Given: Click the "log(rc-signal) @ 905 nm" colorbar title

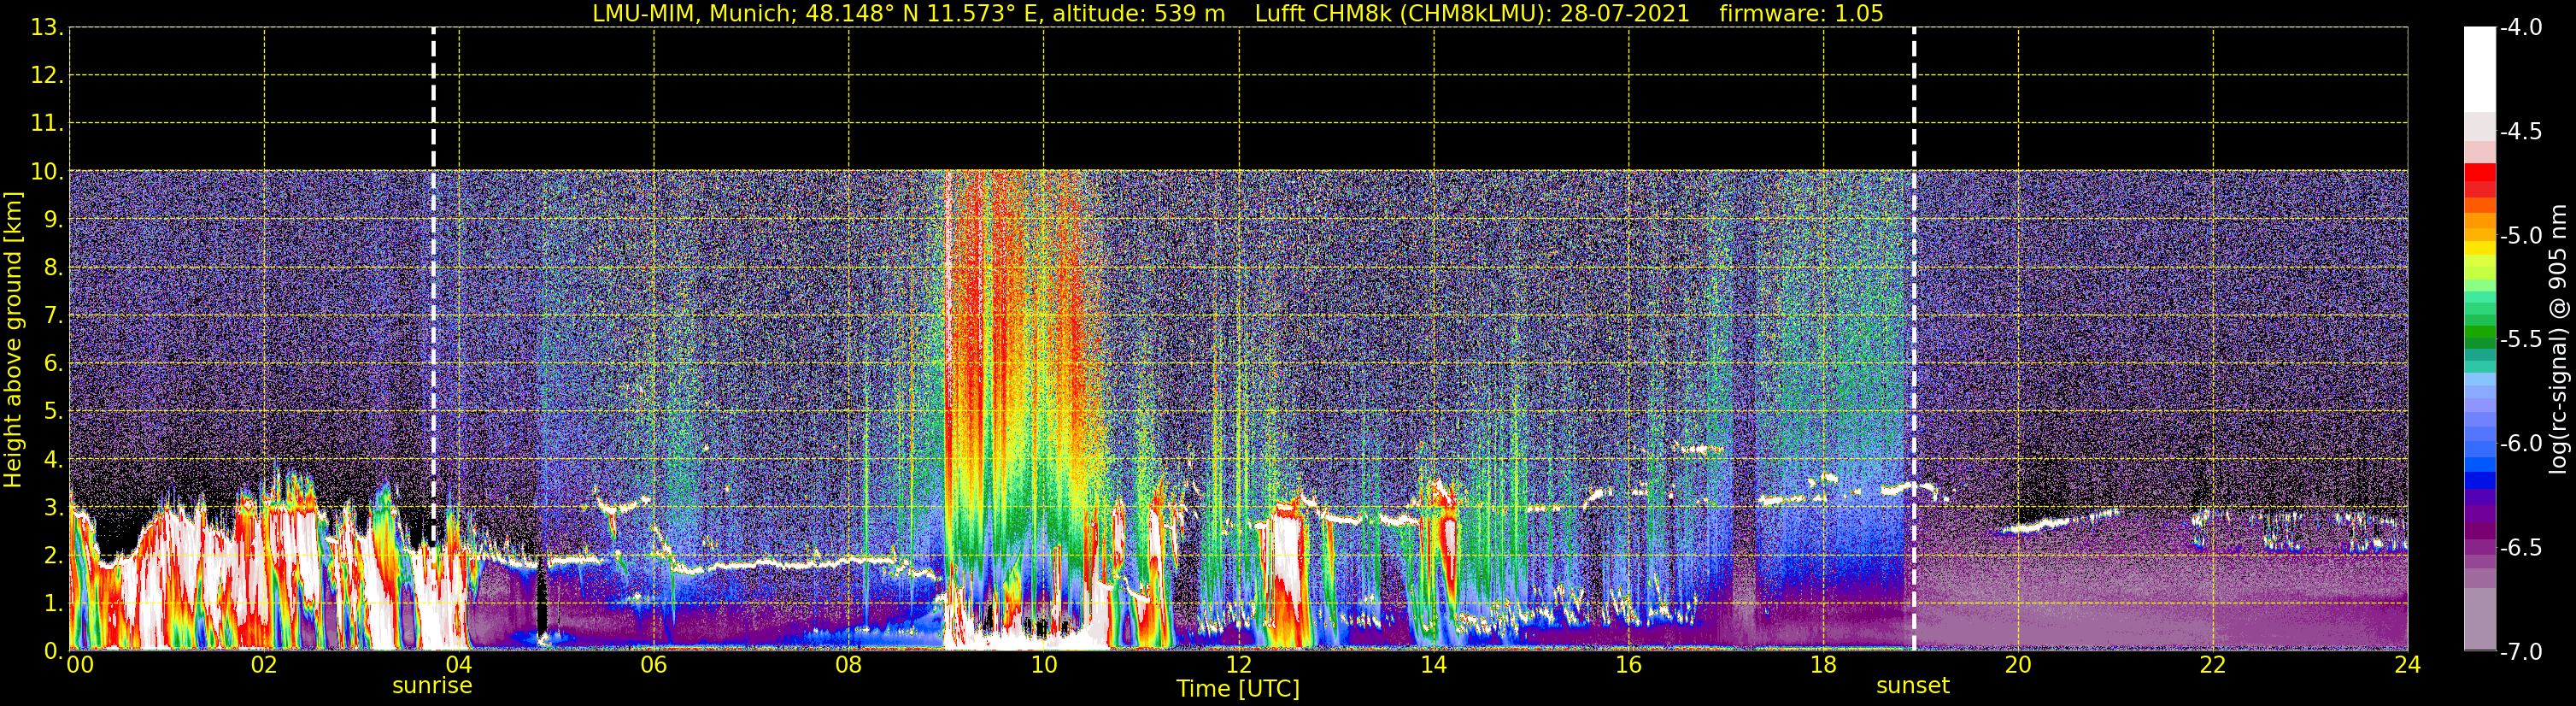Looking at the screenshot, I should coord(2558,339).
